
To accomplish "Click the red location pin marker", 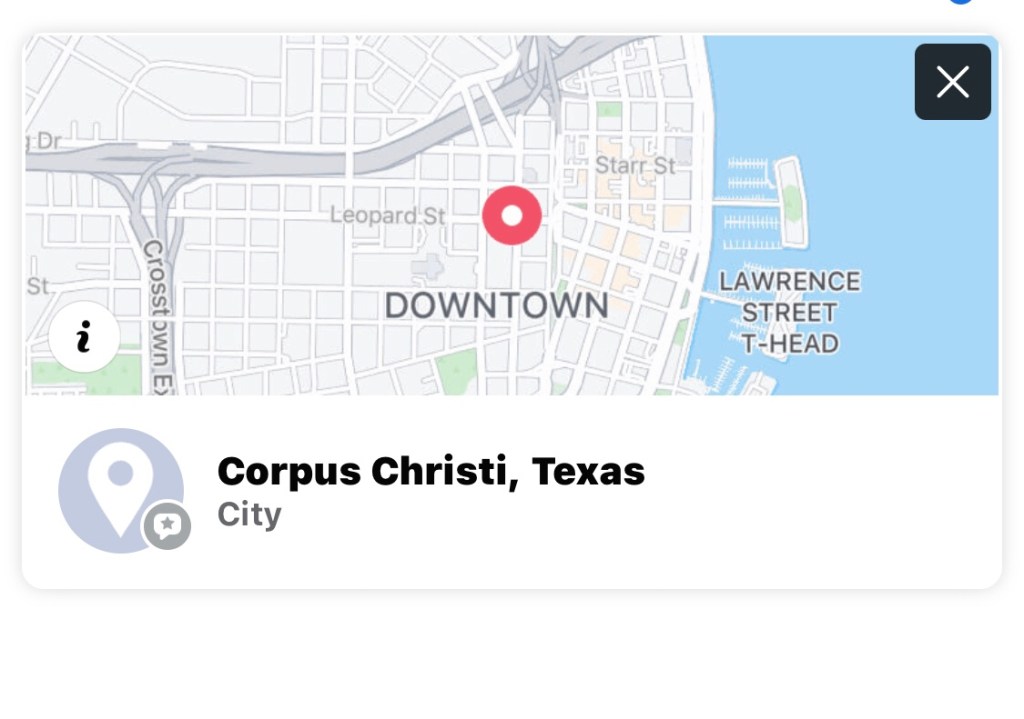I will point(512,215).
